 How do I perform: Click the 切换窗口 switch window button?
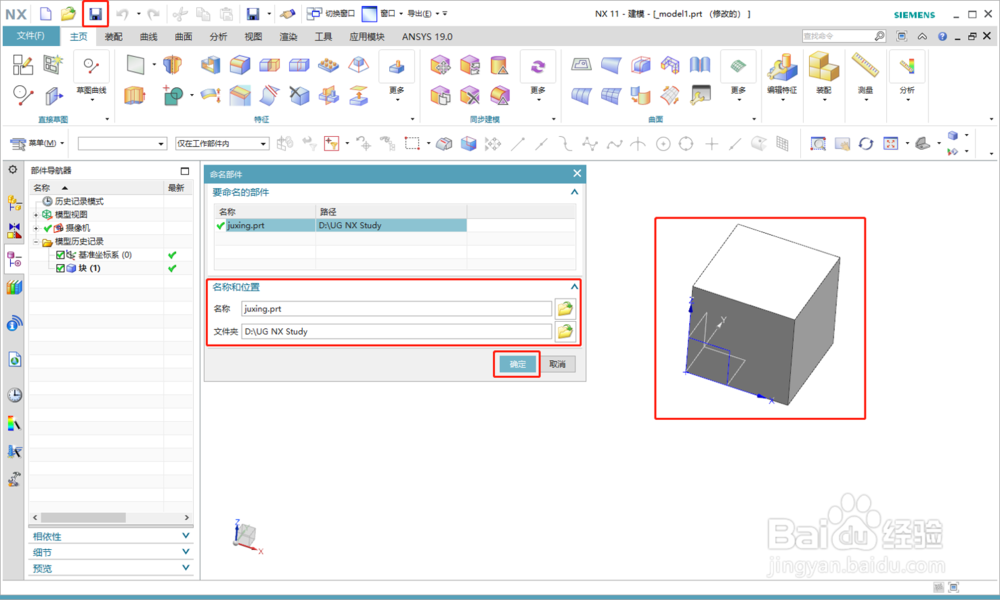click(330, 13)
